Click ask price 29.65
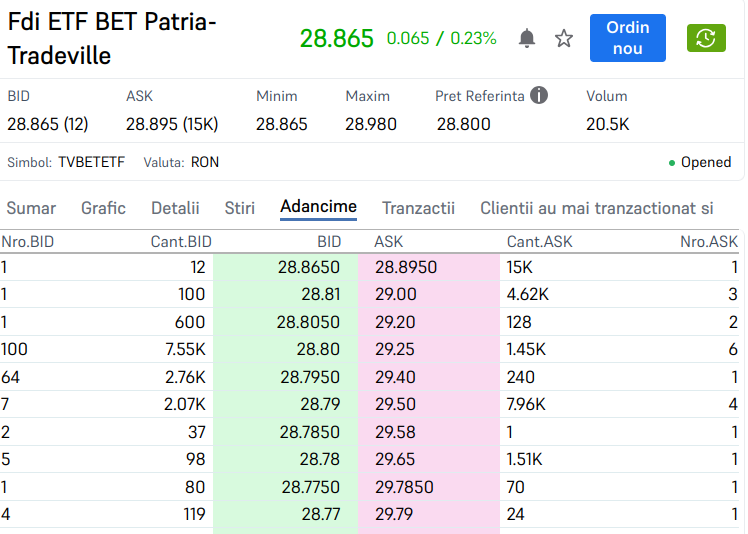The height and width of the screenshot is (534, 748). tap(395, 459)
